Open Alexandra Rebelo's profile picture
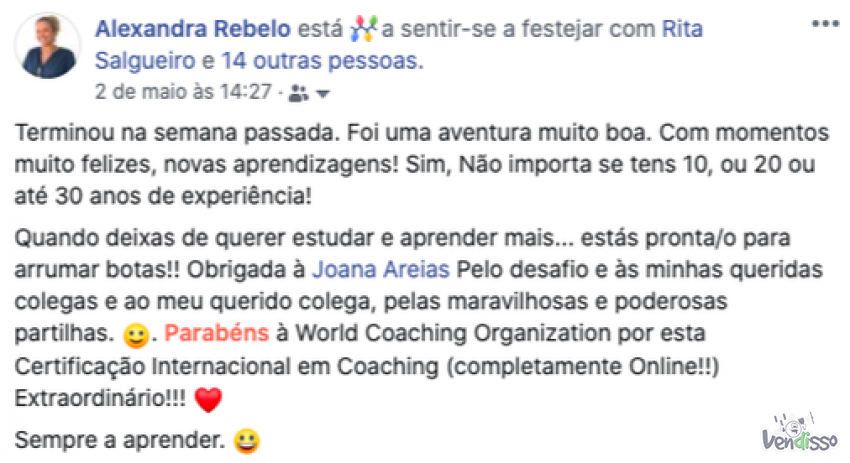The height and width of the screenshot is (463, 850). click(49, 45)
